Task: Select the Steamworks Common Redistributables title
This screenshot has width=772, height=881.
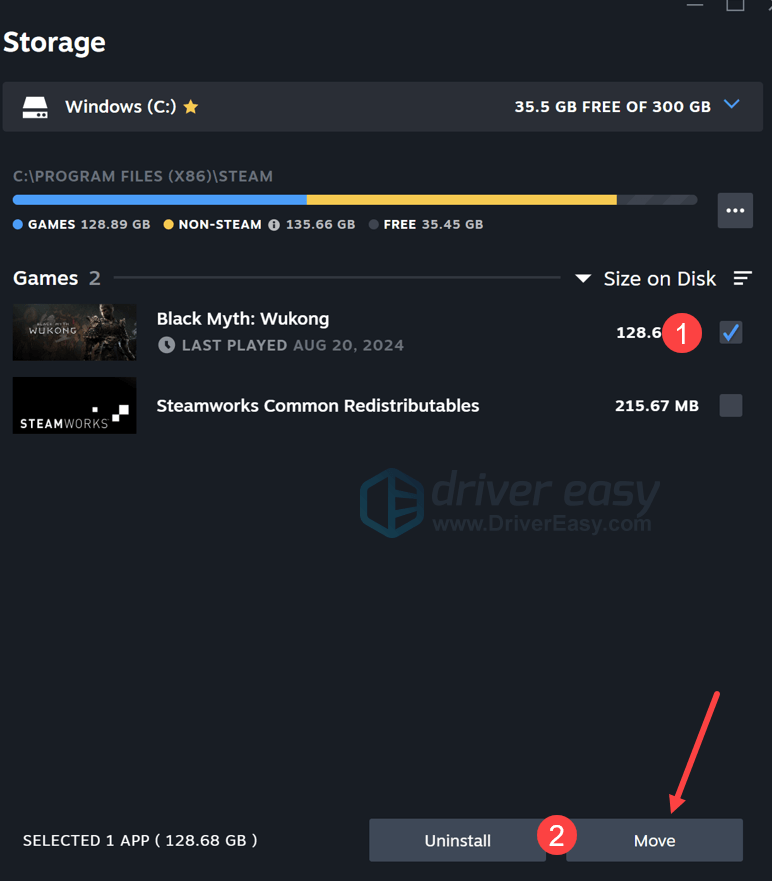Action: click(318, 406)
